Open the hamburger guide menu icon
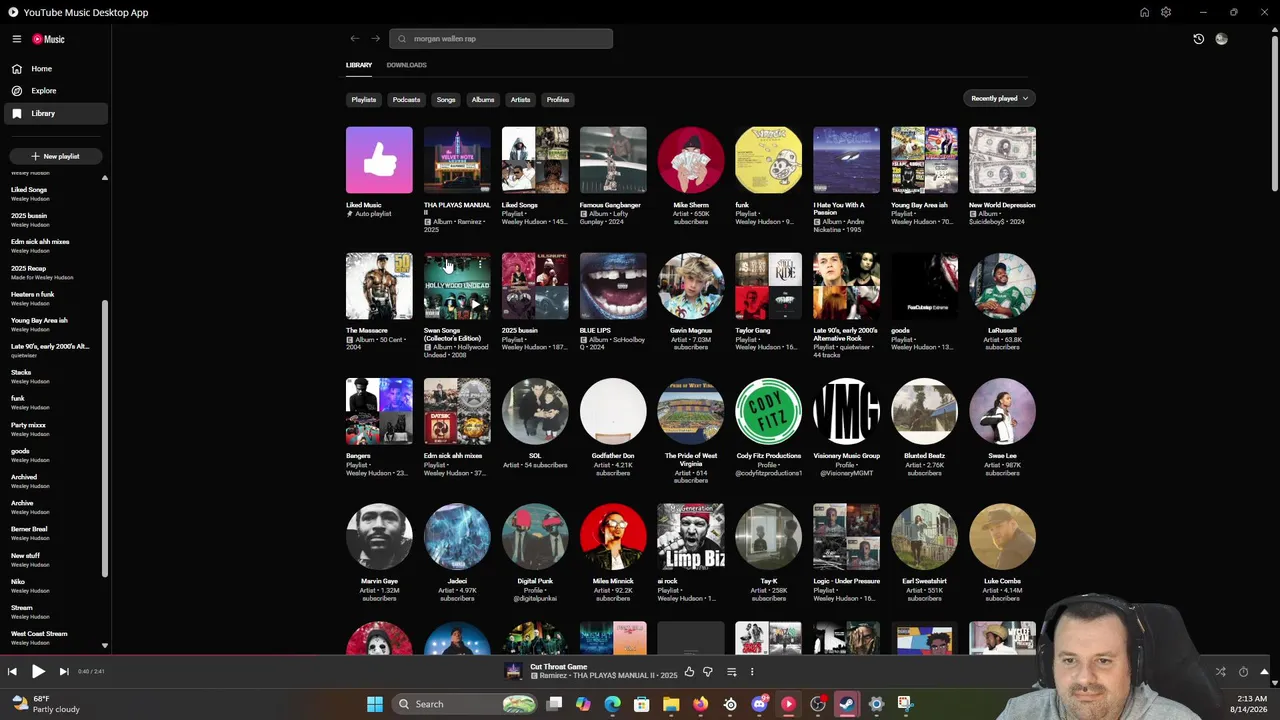The height and width of the screenshot is (720, 1280). 17,39
